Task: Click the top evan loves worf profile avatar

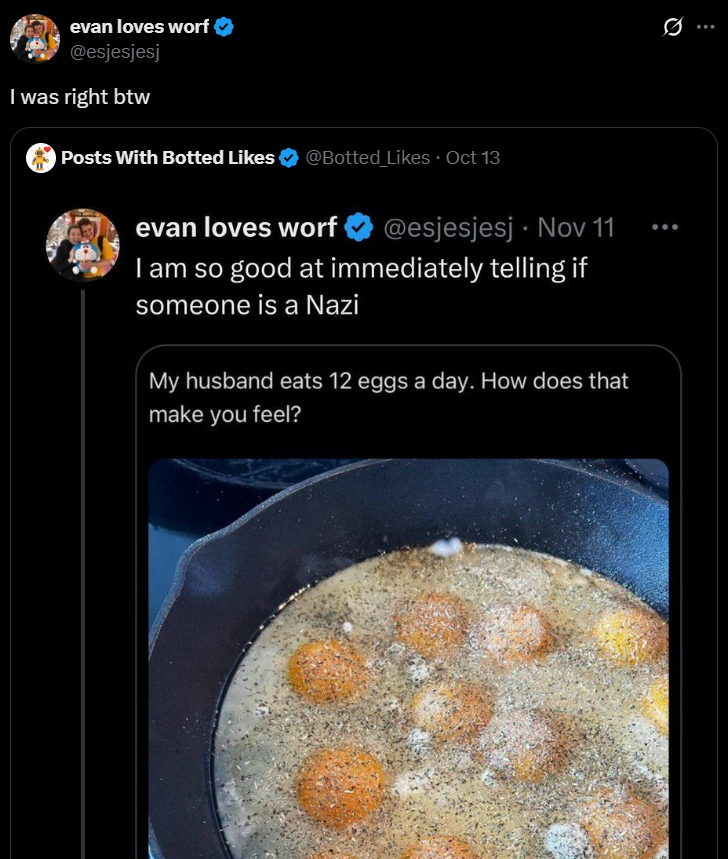Action: pos(35,39)
